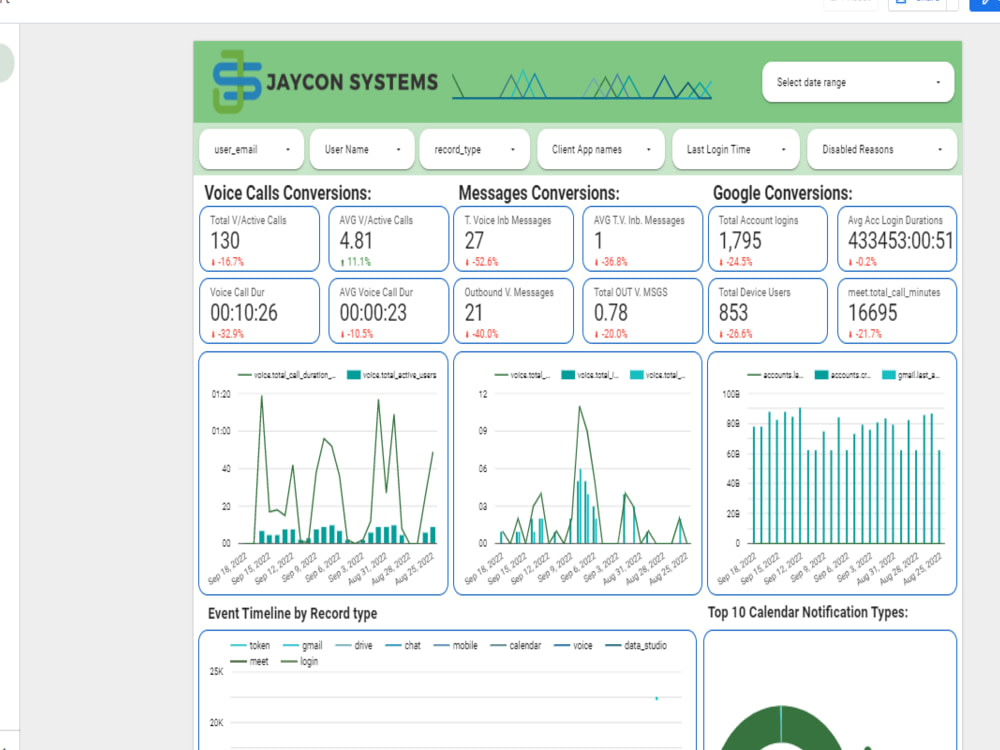Toggle the chat legend series

[x=403, y=645]
